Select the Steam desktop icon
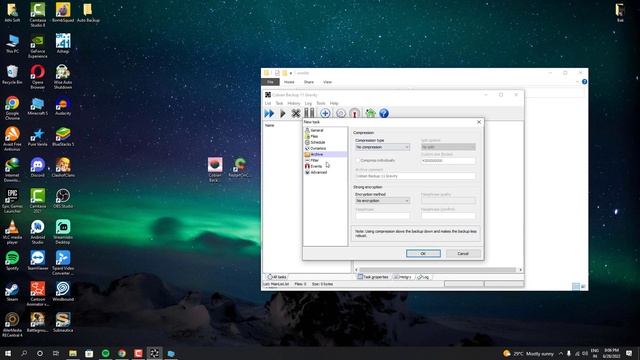640x360 pixels. (x=12, y=292)
